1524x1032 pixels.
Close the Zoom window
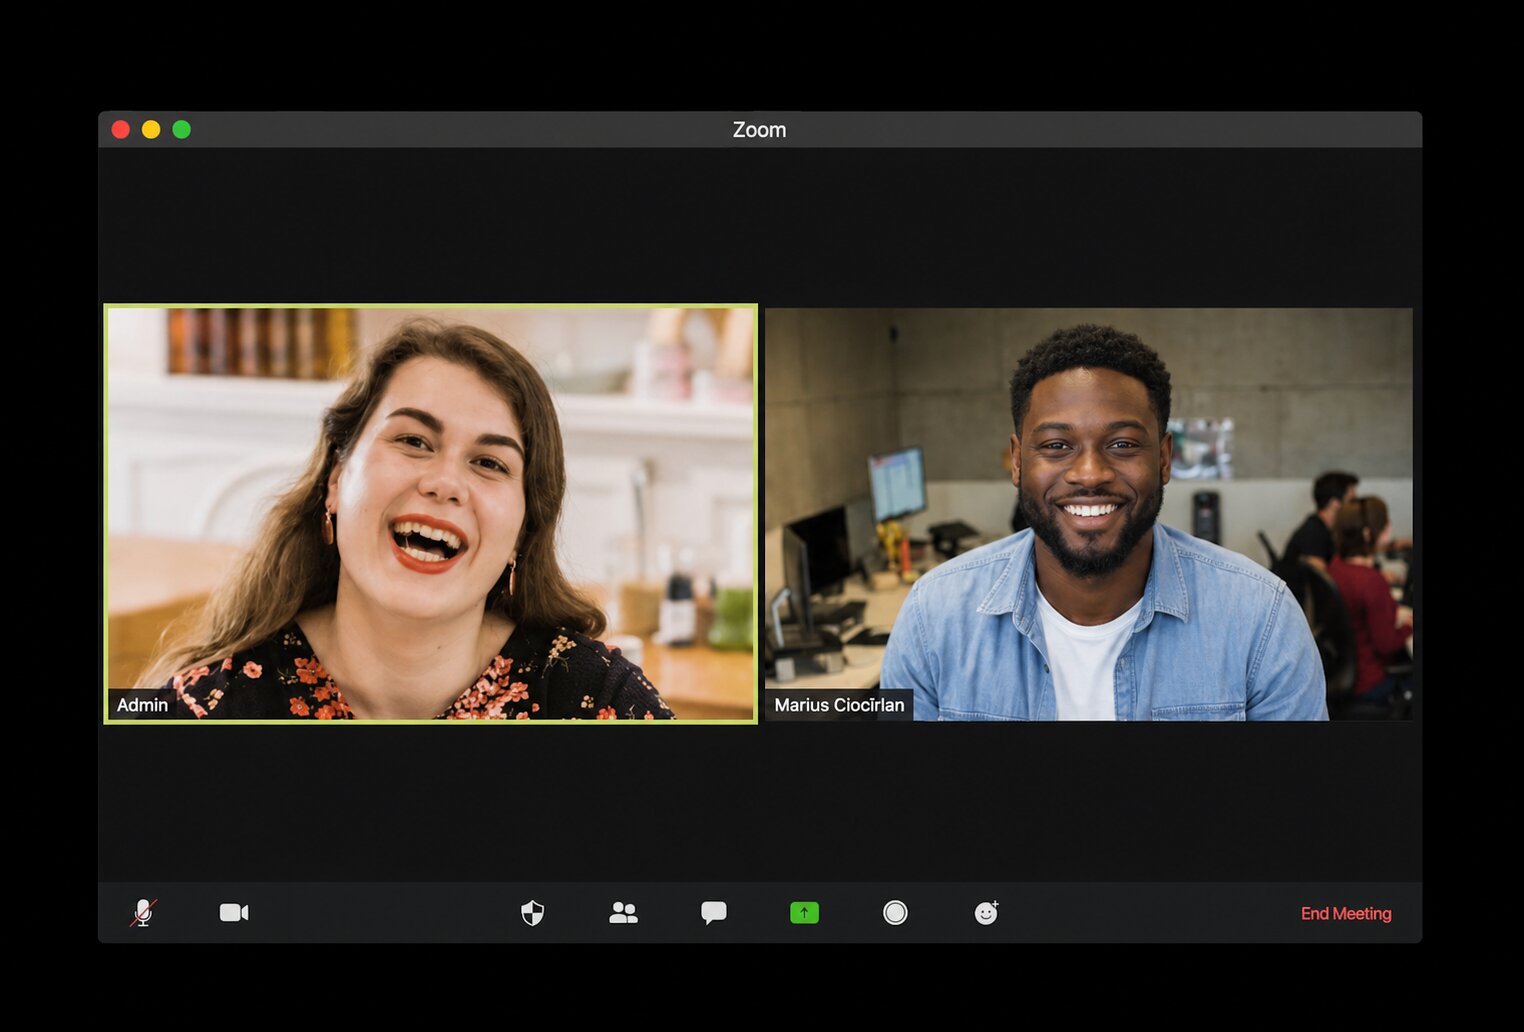click(121, 129)
